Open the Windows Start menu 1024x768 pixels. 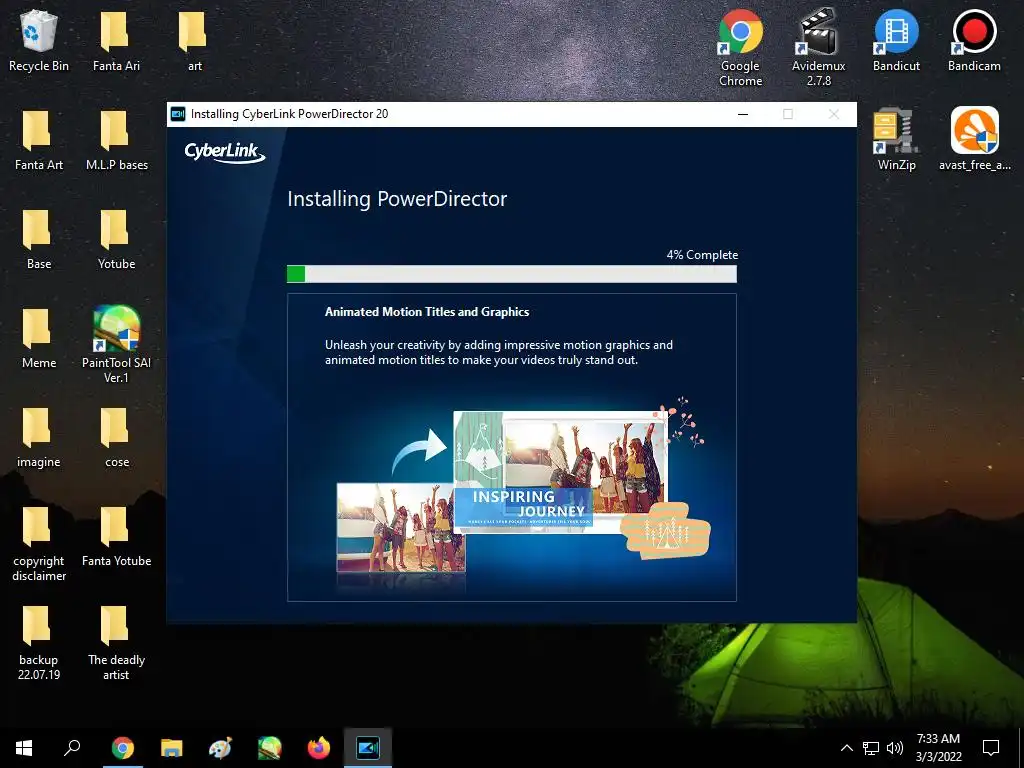coord(24,748)
